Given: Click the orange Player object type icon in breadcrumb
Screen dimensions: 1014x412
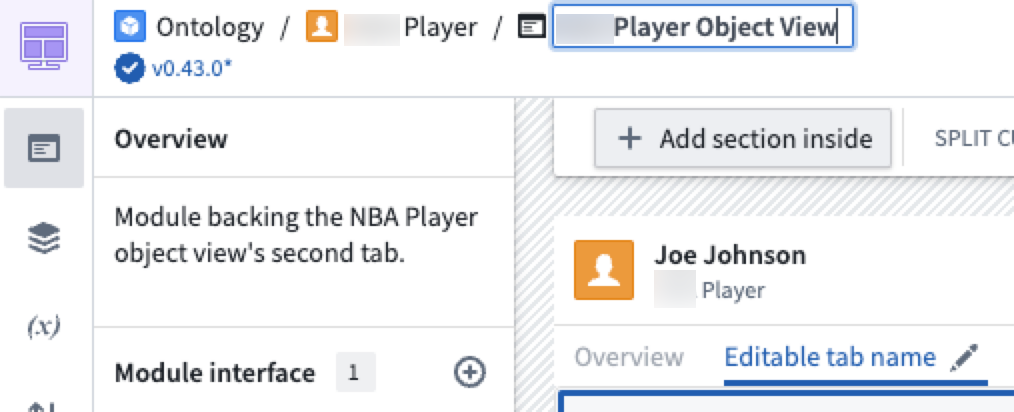Looking at the screenshot, I should click(322, 27).
